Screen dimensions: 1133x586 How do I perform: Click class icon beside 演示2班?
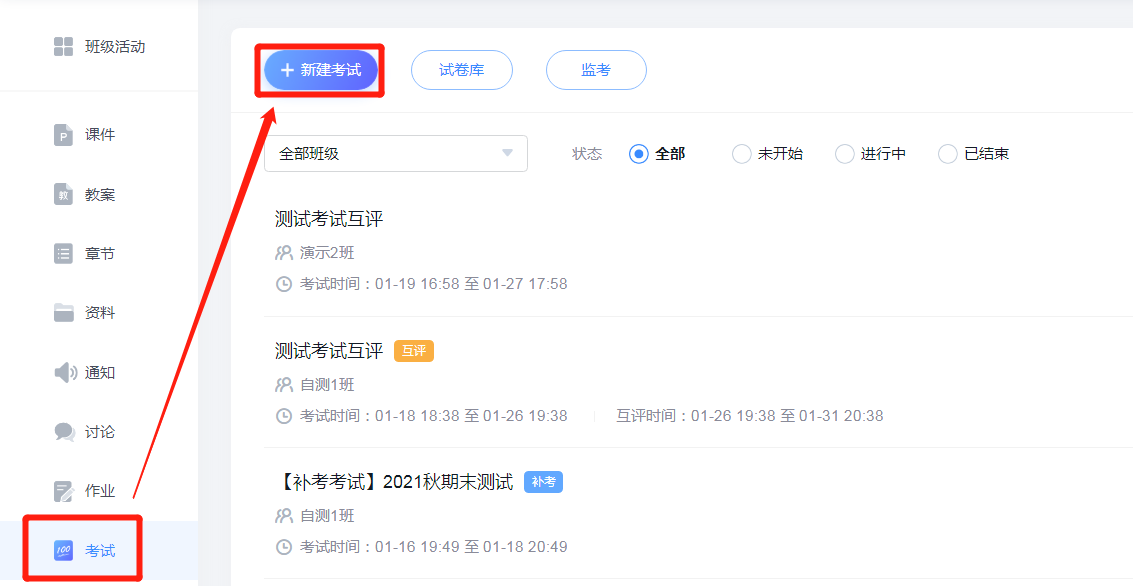pyautogui.click(x=283, y=253)
